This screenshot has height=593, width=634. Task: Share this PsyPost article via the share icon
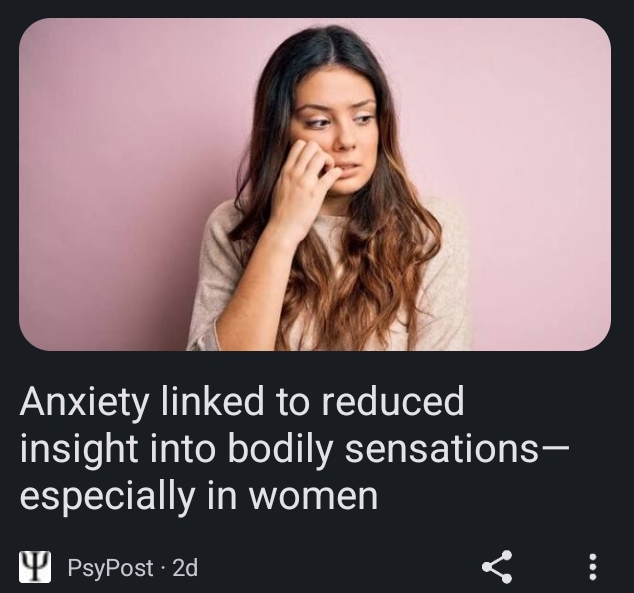pos(497,567)
